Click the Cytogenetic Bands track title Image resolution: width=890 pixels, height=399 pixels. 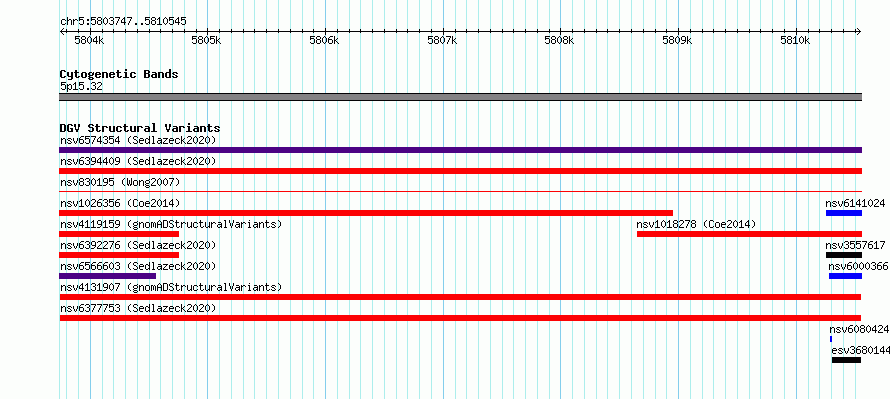[119, 74]
